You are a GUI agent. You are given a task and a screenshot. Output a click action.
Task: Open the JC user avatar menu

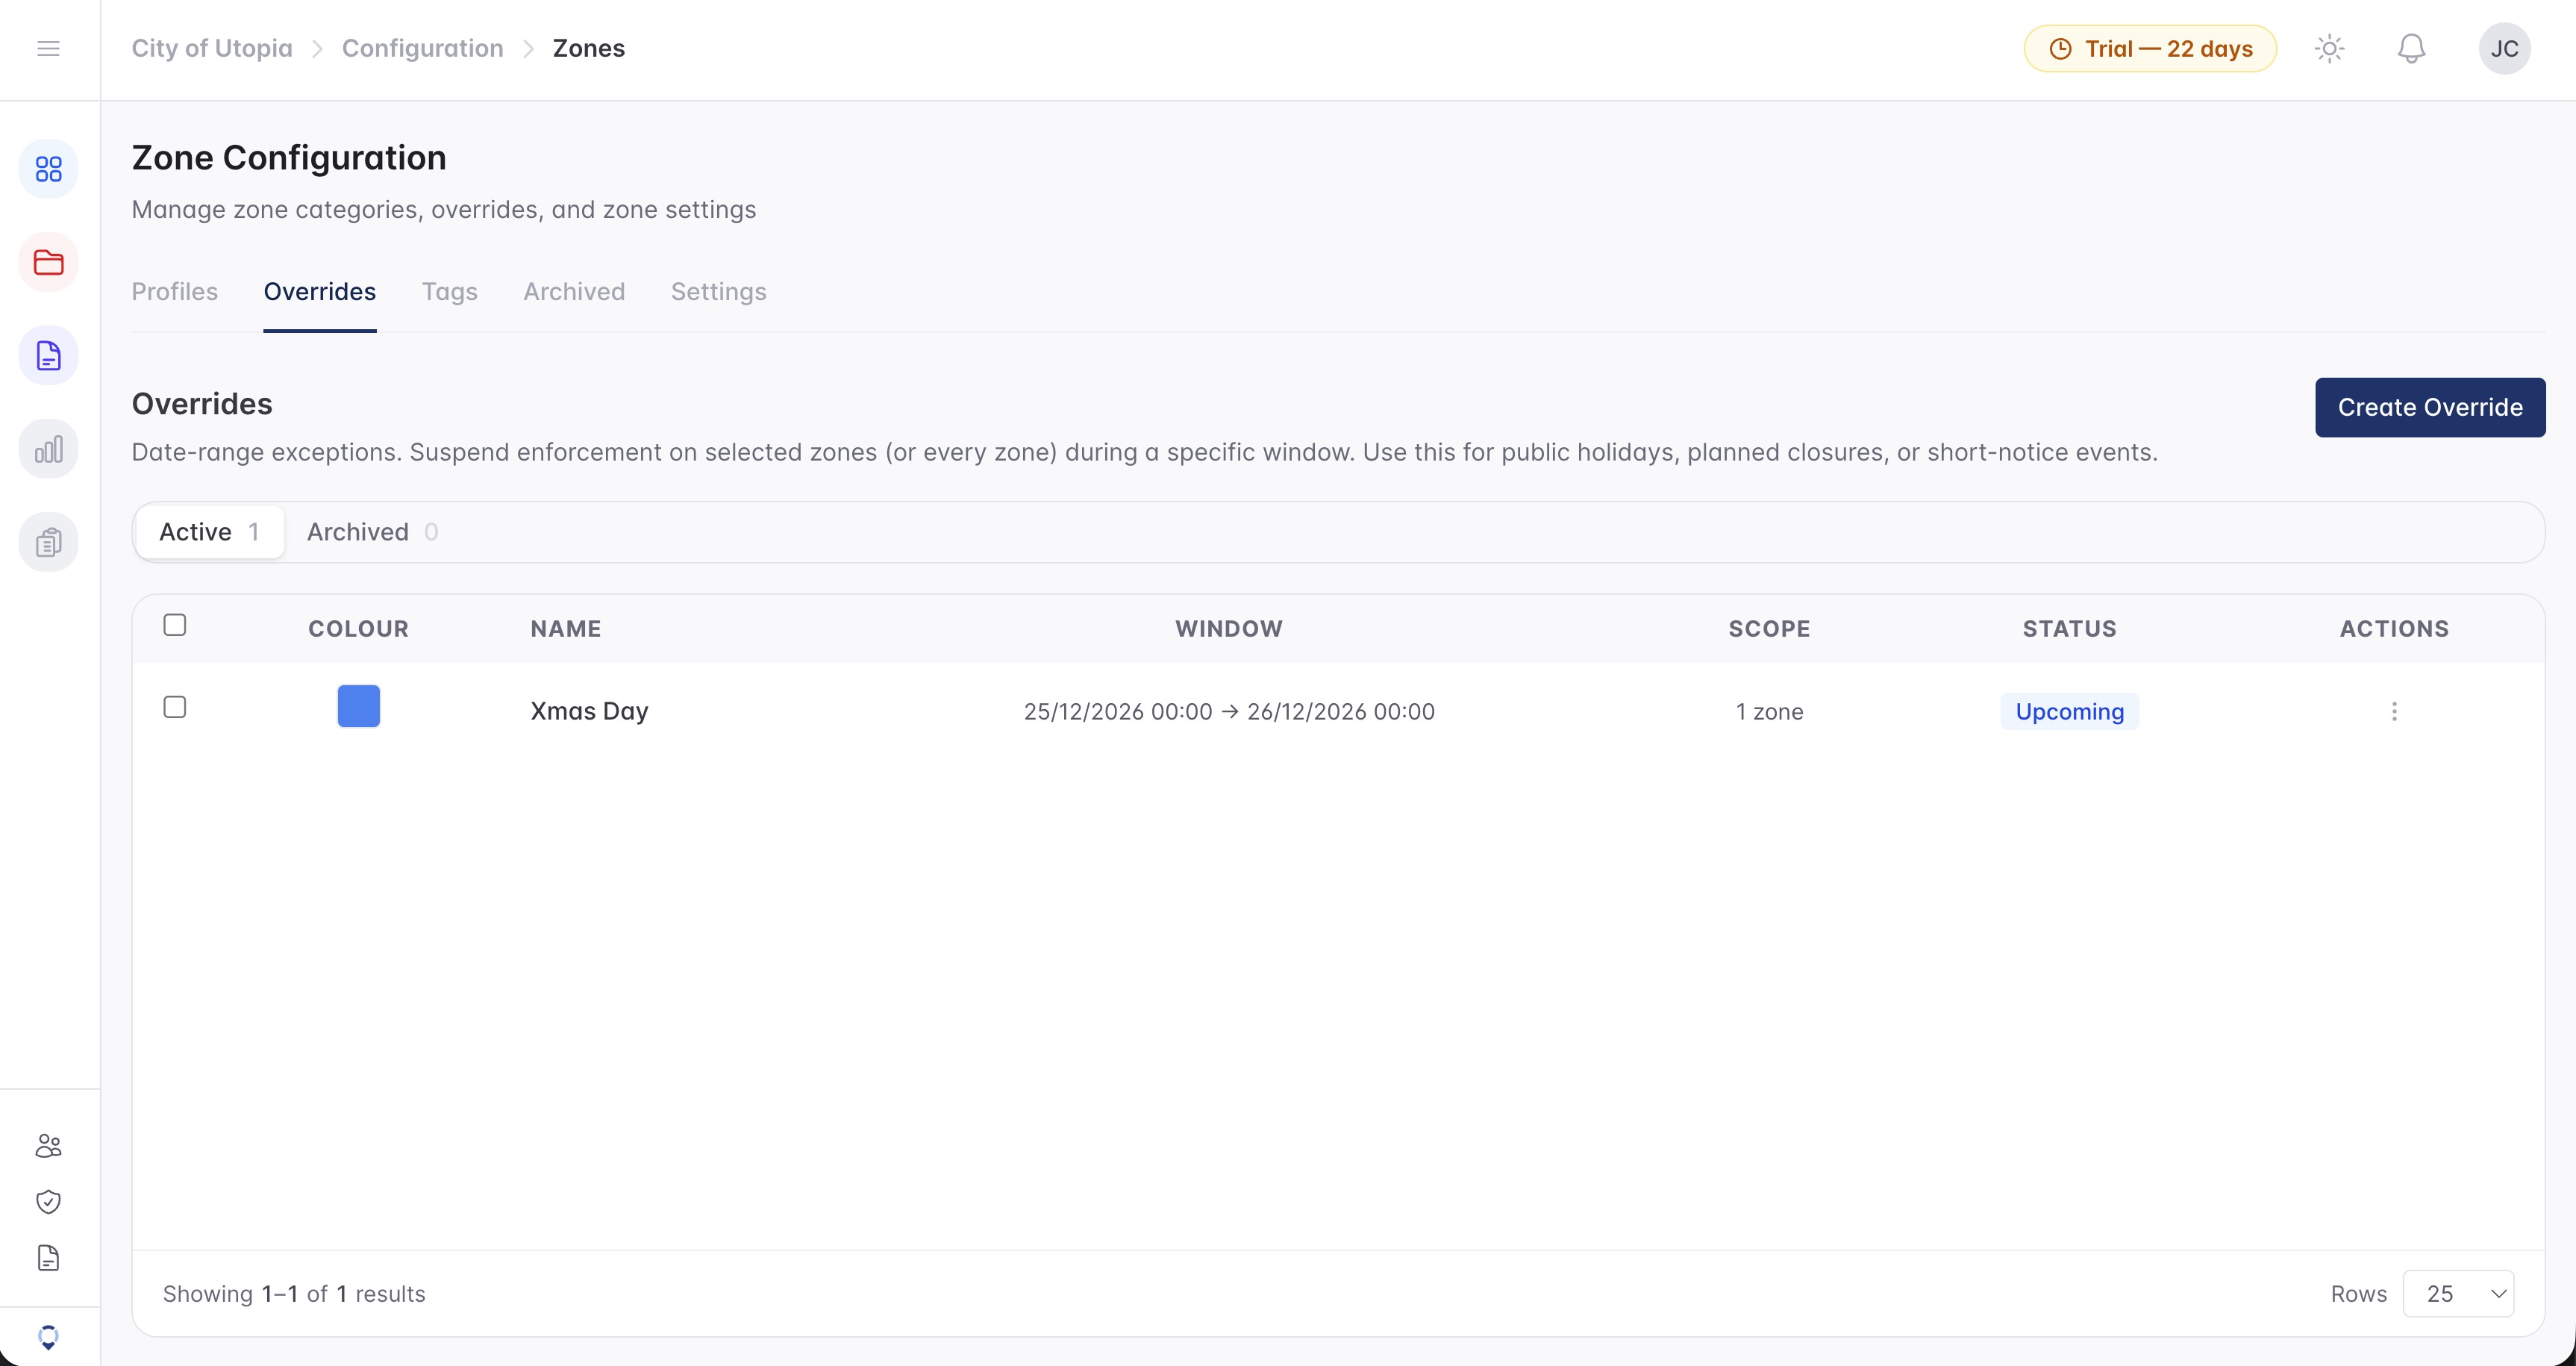click(2504, 48)
